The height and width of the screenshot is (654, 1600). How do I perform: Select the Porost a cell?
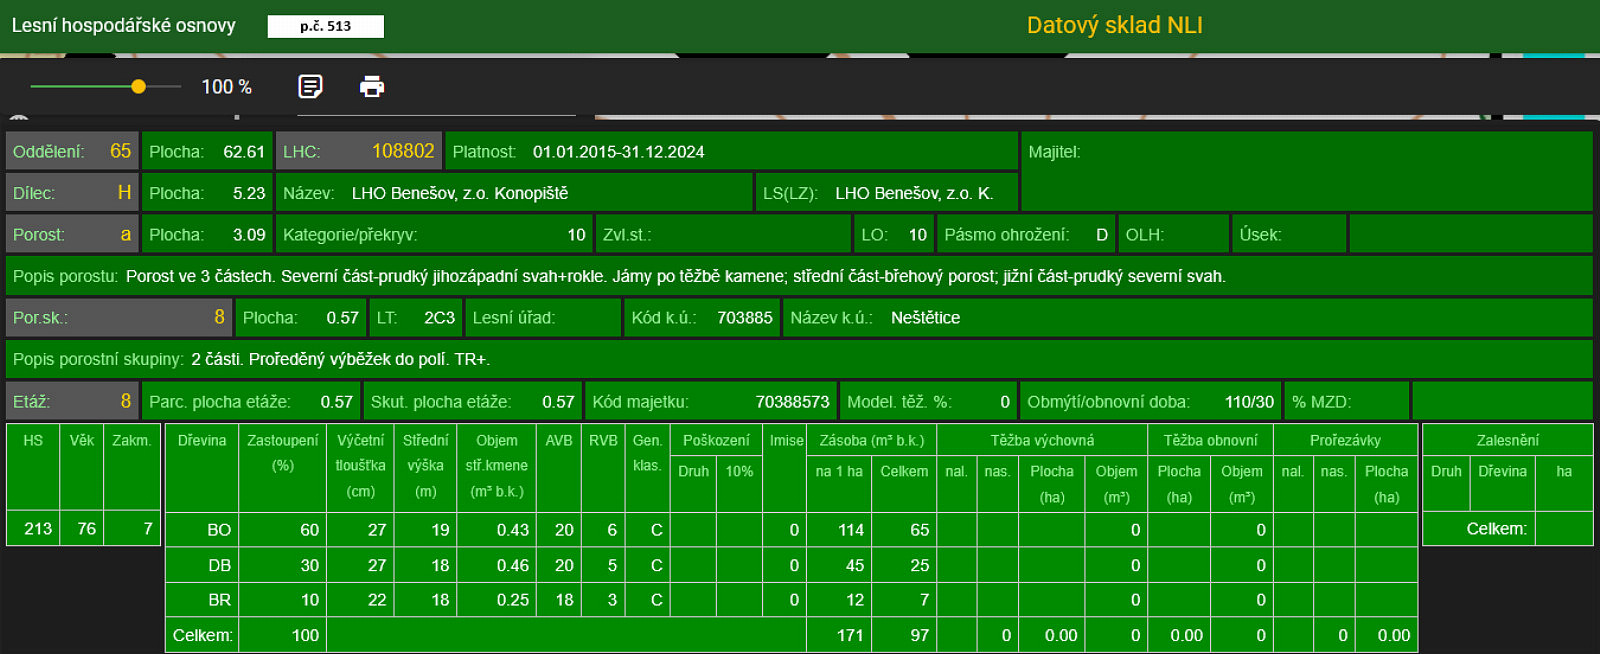tap(72, 235)
